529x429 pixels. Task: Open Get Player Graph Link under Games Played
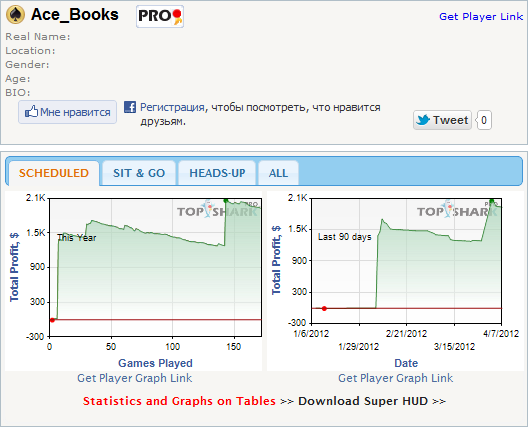135,378
